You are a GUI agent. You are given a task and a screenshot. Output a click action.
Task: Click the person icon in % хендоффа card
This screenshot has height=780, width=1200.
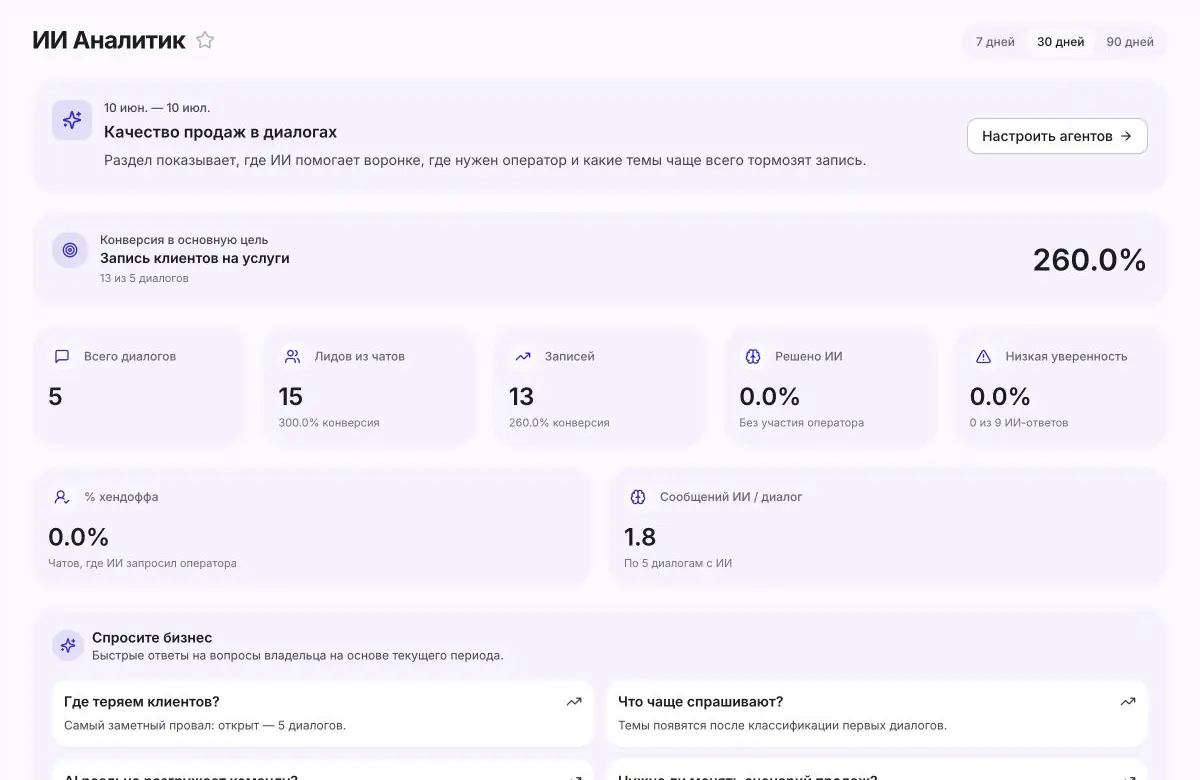pos(62,497)
